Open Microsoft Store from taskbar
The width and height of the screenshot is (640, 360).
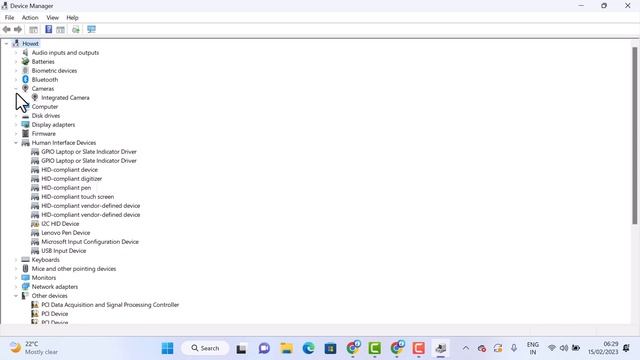[x=330, y=348]
